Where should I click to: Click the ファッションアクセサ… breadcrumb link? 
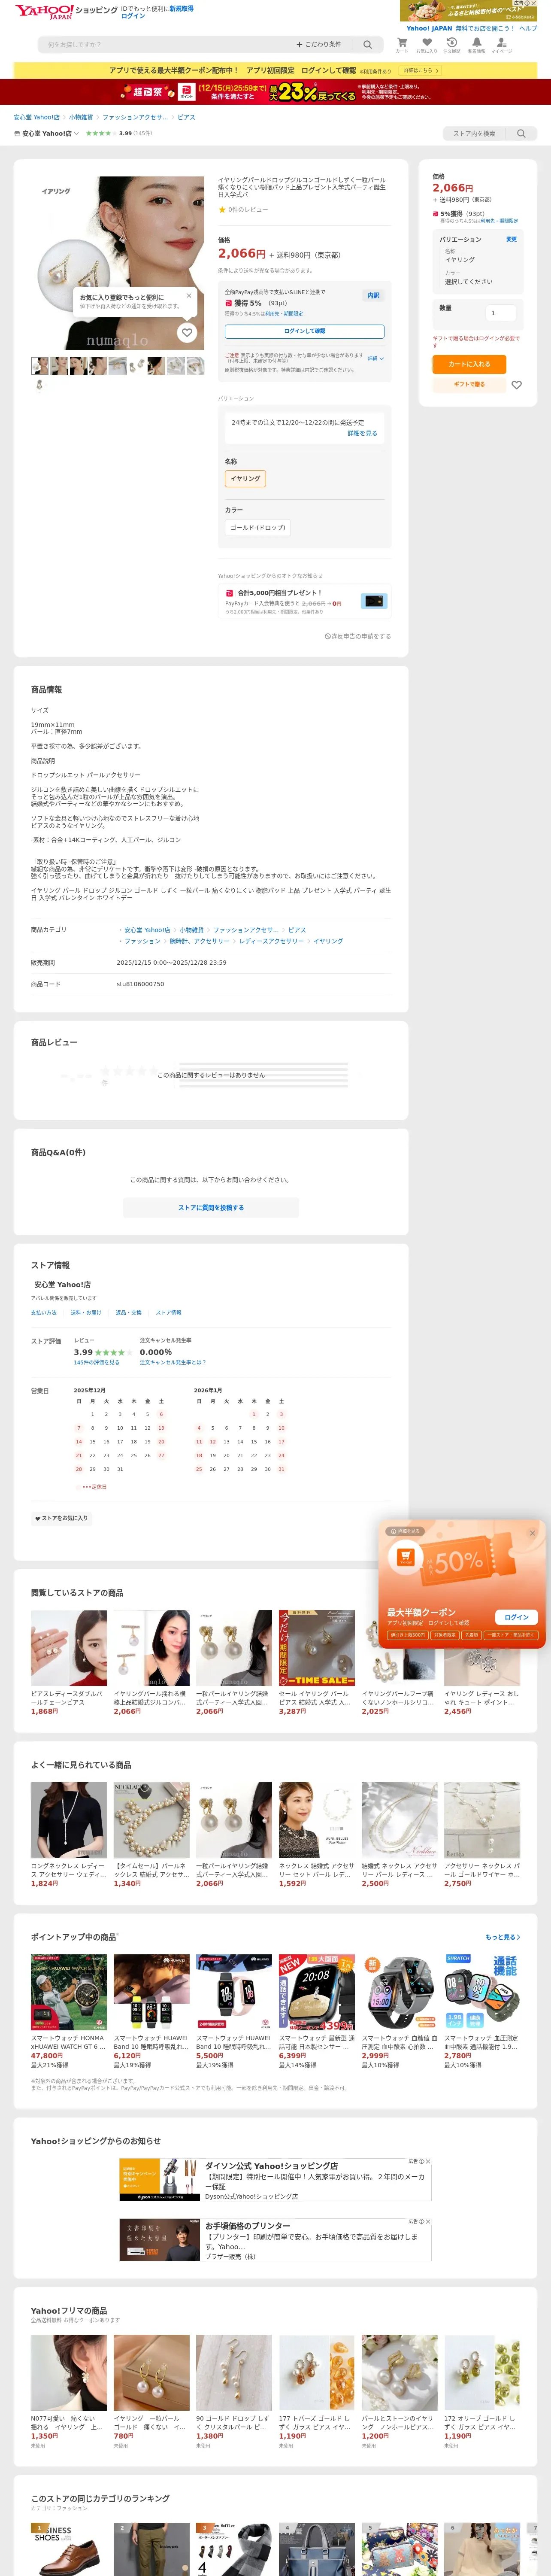tap(135, 117)
